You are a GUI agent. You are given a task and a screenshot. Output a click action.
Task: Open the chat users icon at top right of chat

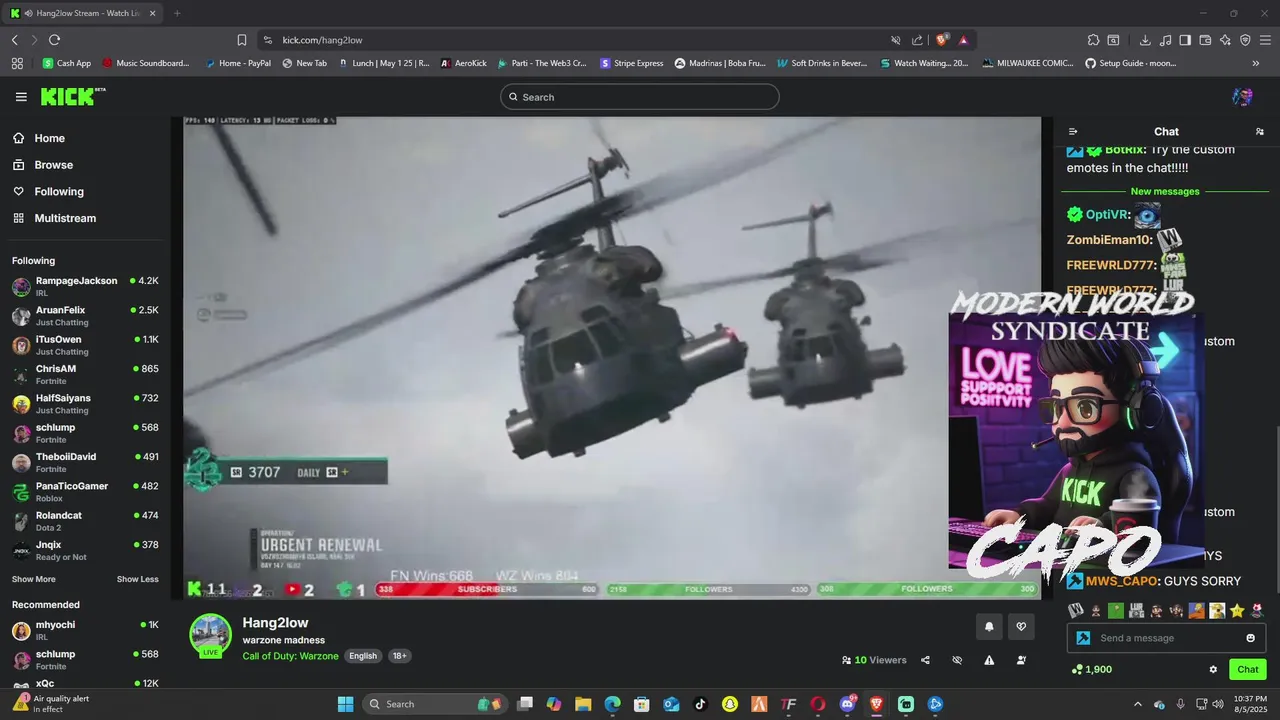coord(1259,131)
